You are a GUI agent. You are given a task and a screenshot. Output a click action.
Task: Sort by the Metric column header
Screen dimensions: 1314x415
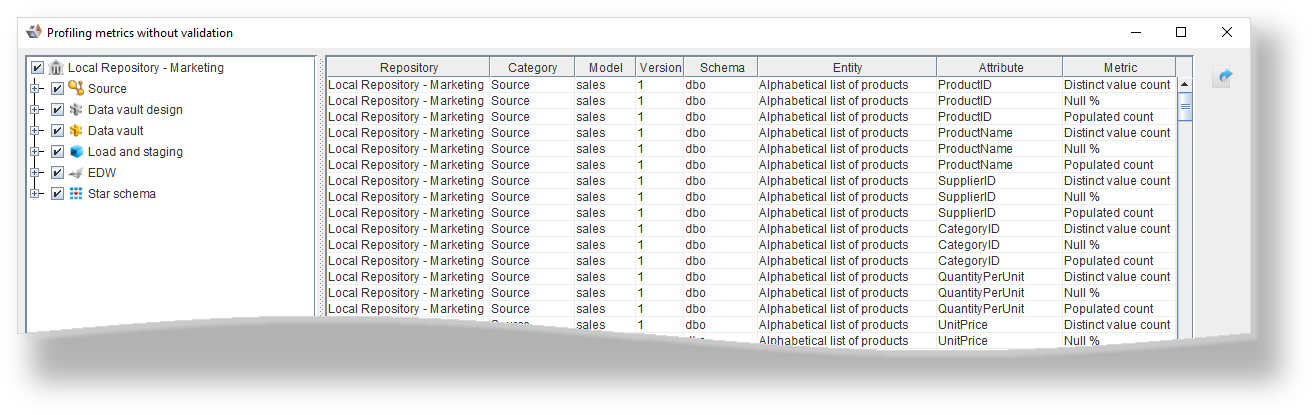[x=1119, y=68]
